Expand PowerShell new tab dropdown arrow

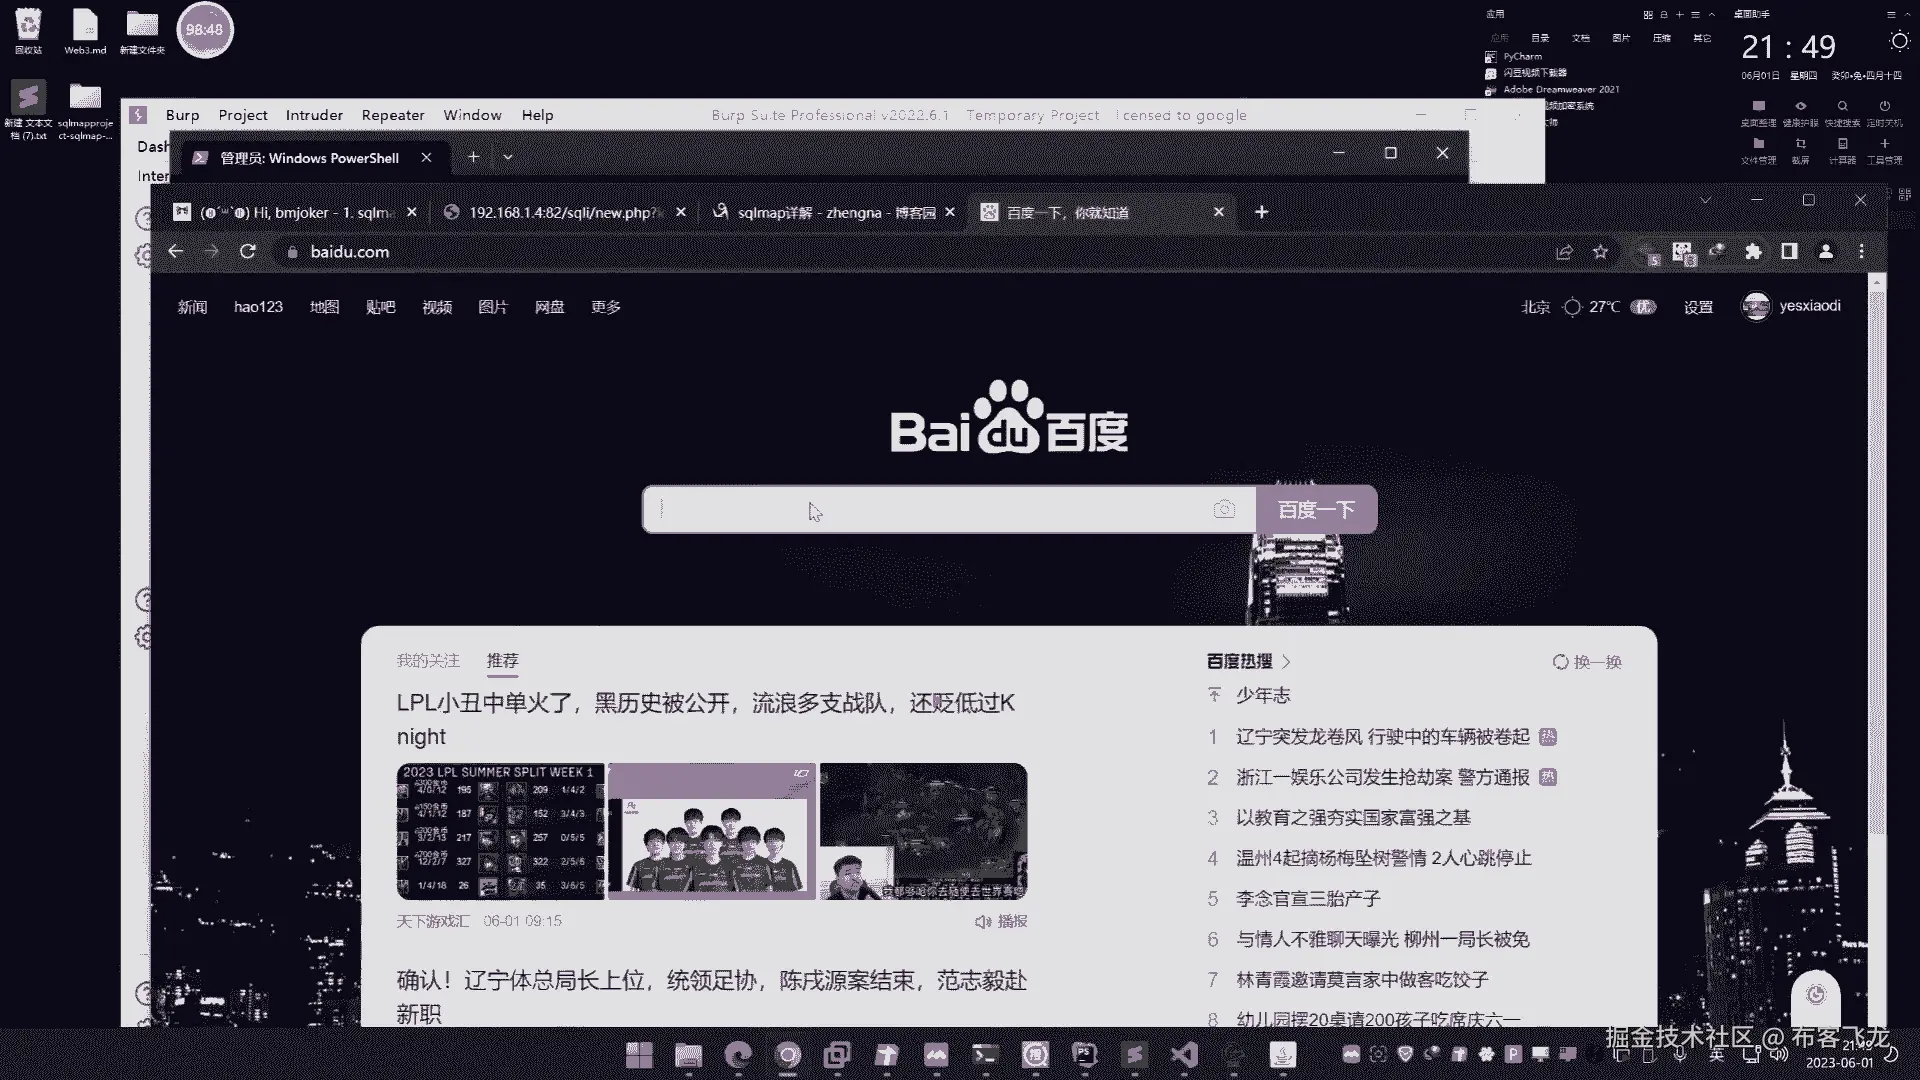(508, 157)
